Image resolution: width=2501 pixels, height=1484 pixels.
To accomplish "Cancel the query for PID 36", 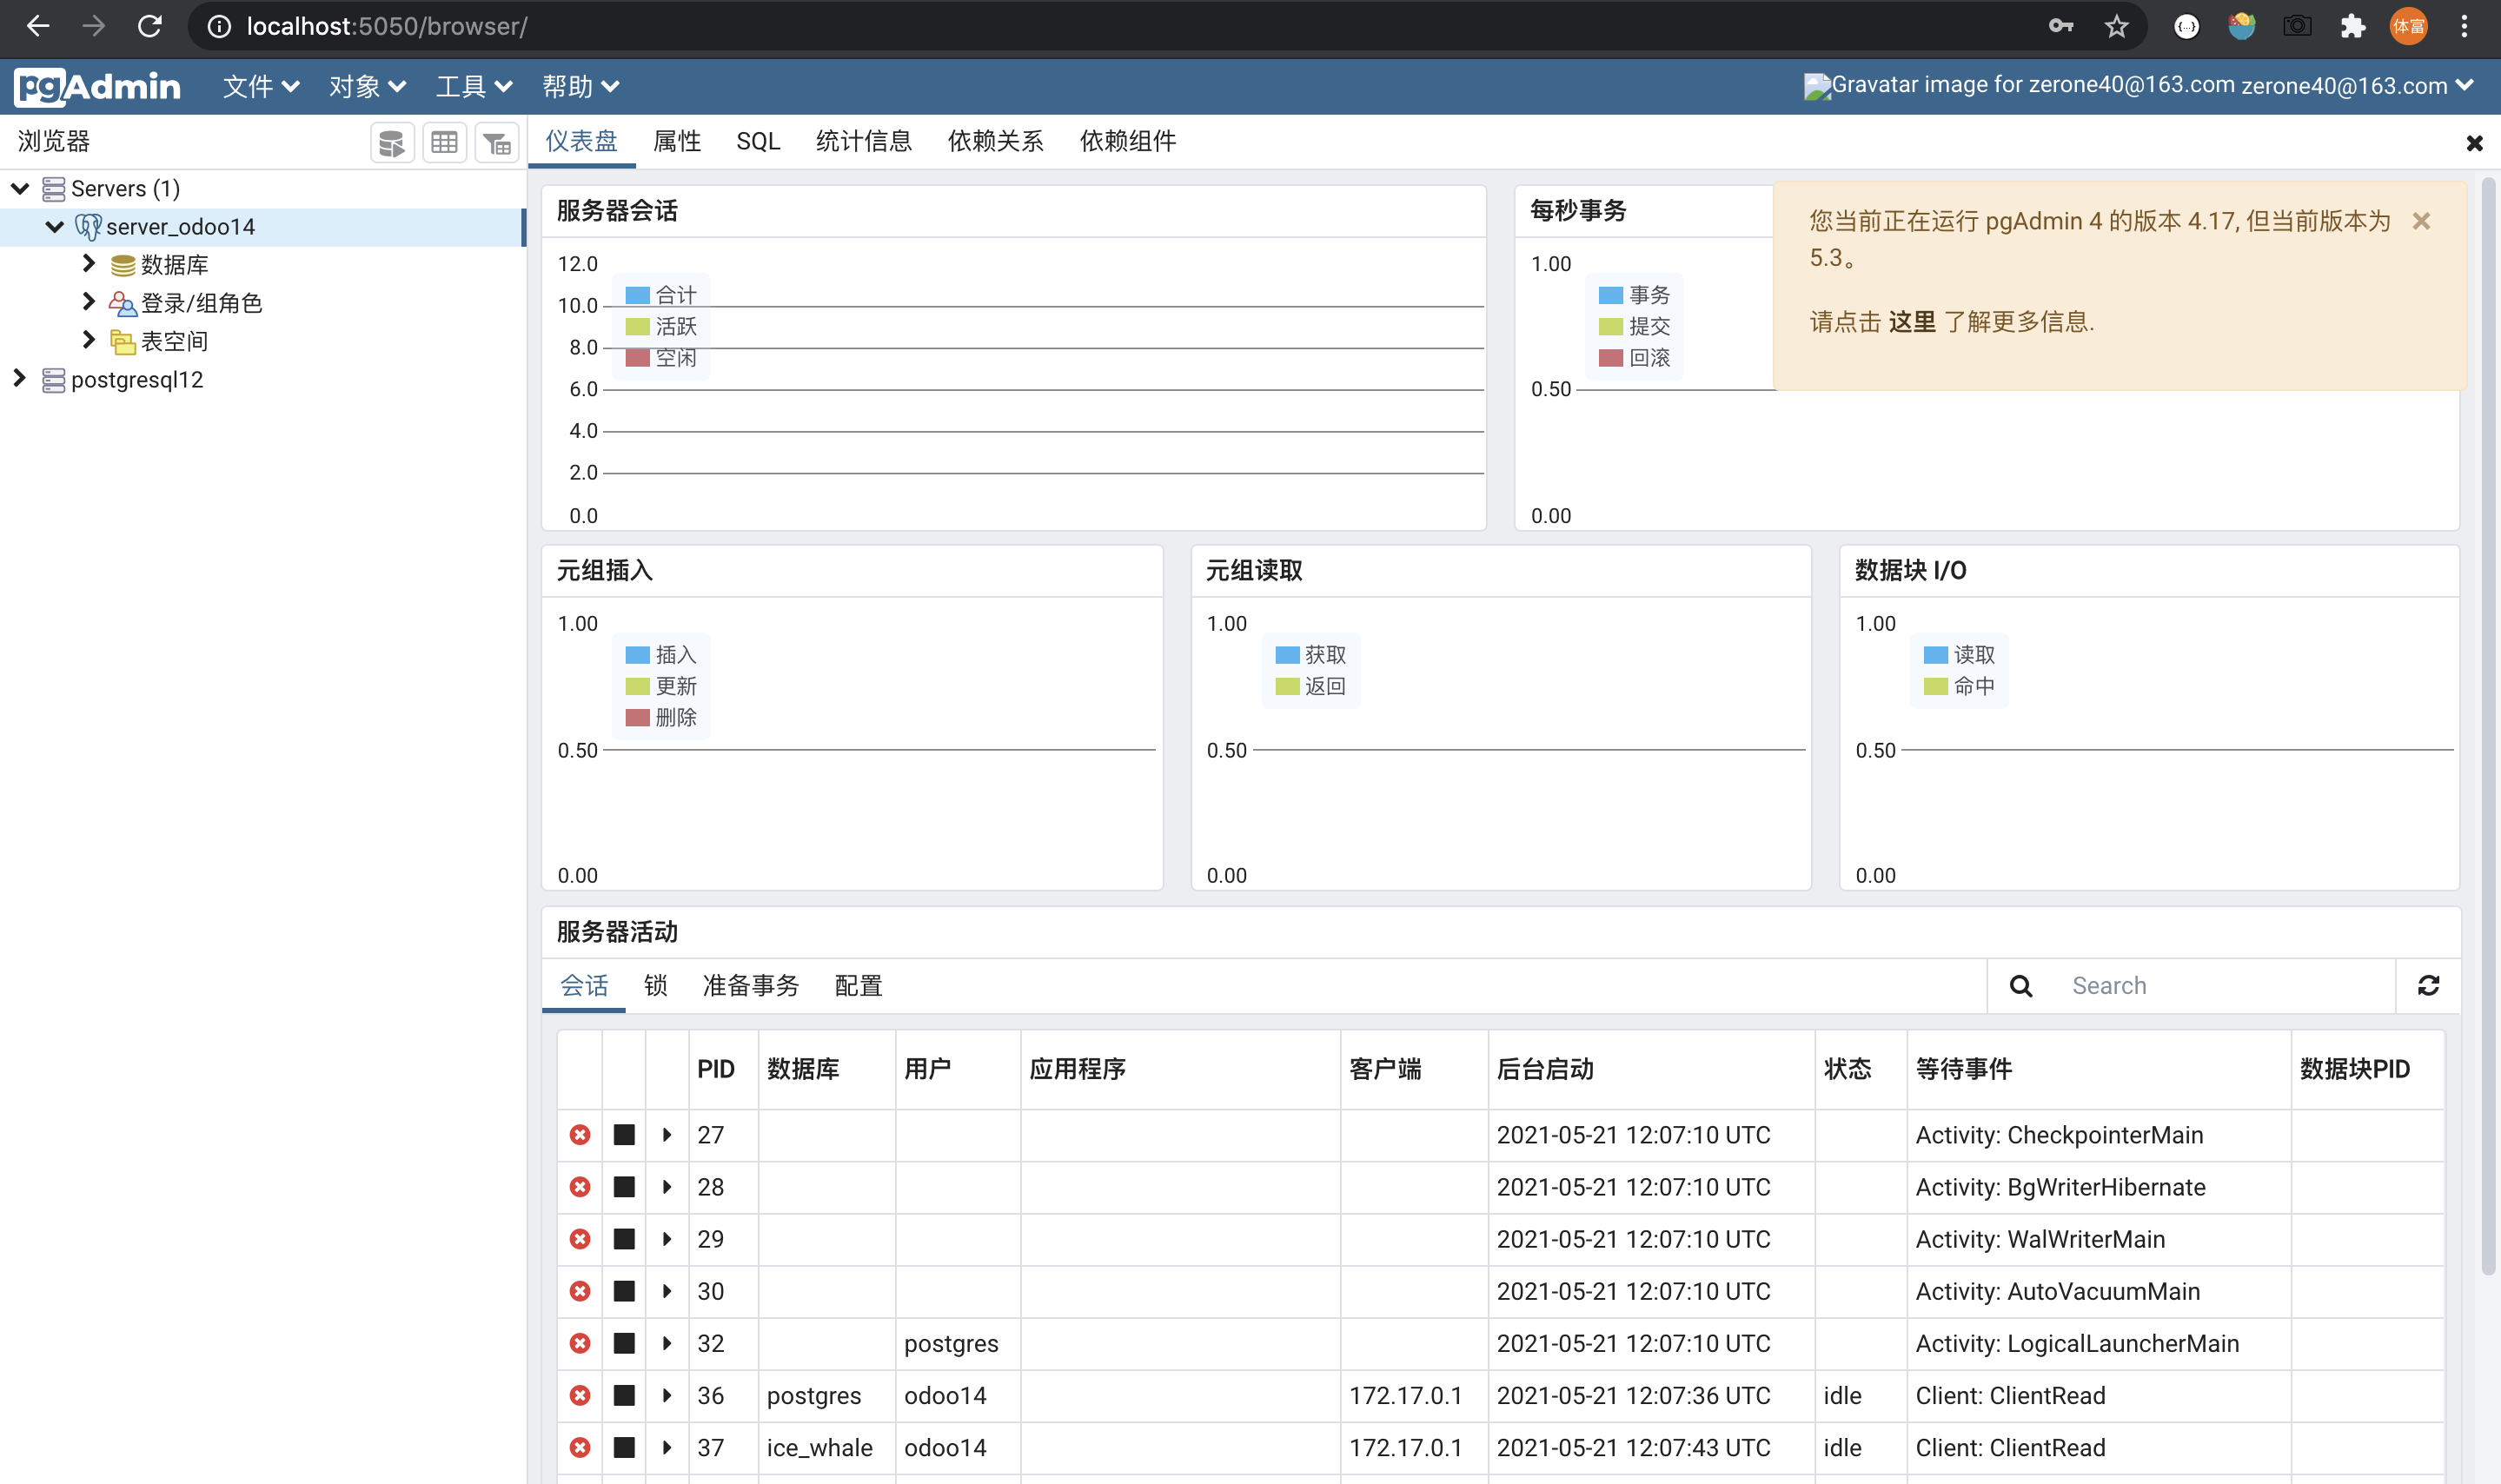I will (624, 1395).
